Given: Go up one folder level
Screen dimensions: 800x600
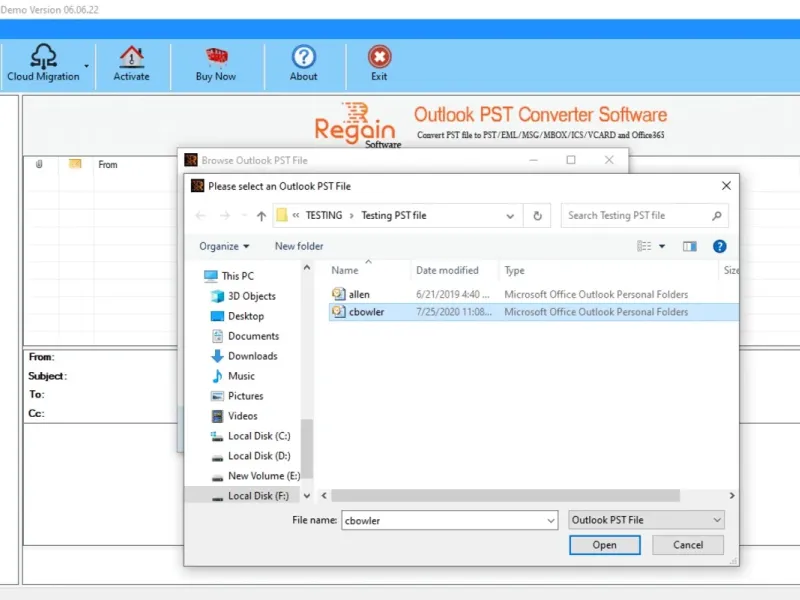Looking at the screenshot, I should 261,216.
